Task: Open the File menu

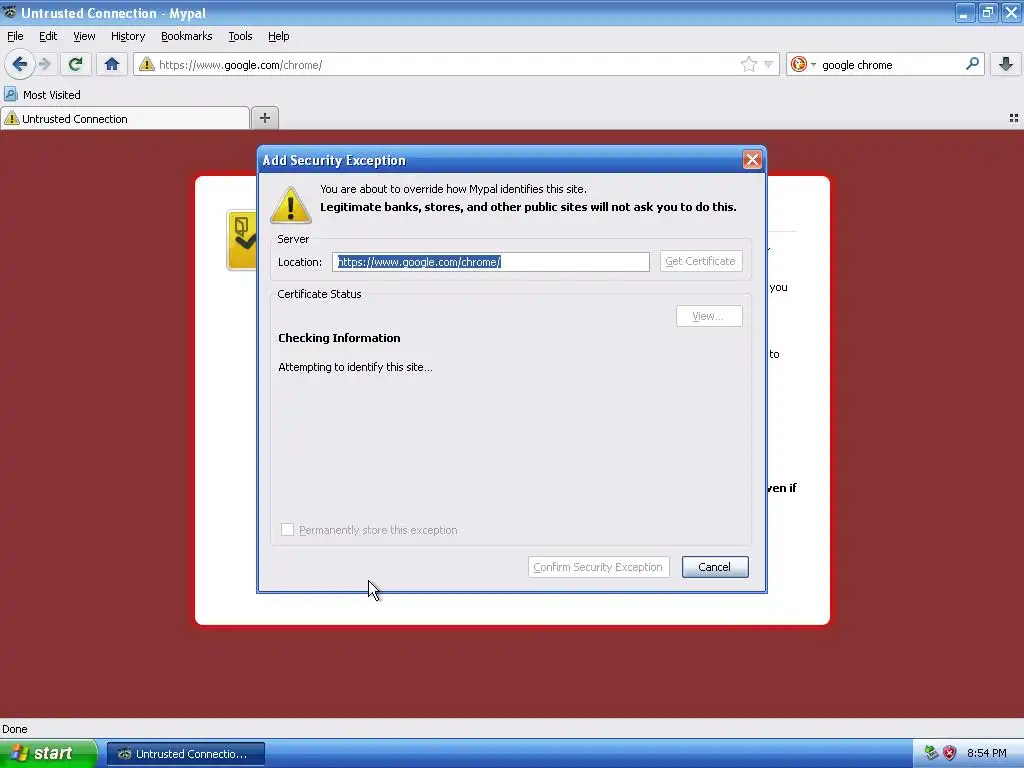Action: [x=15, y=36]
